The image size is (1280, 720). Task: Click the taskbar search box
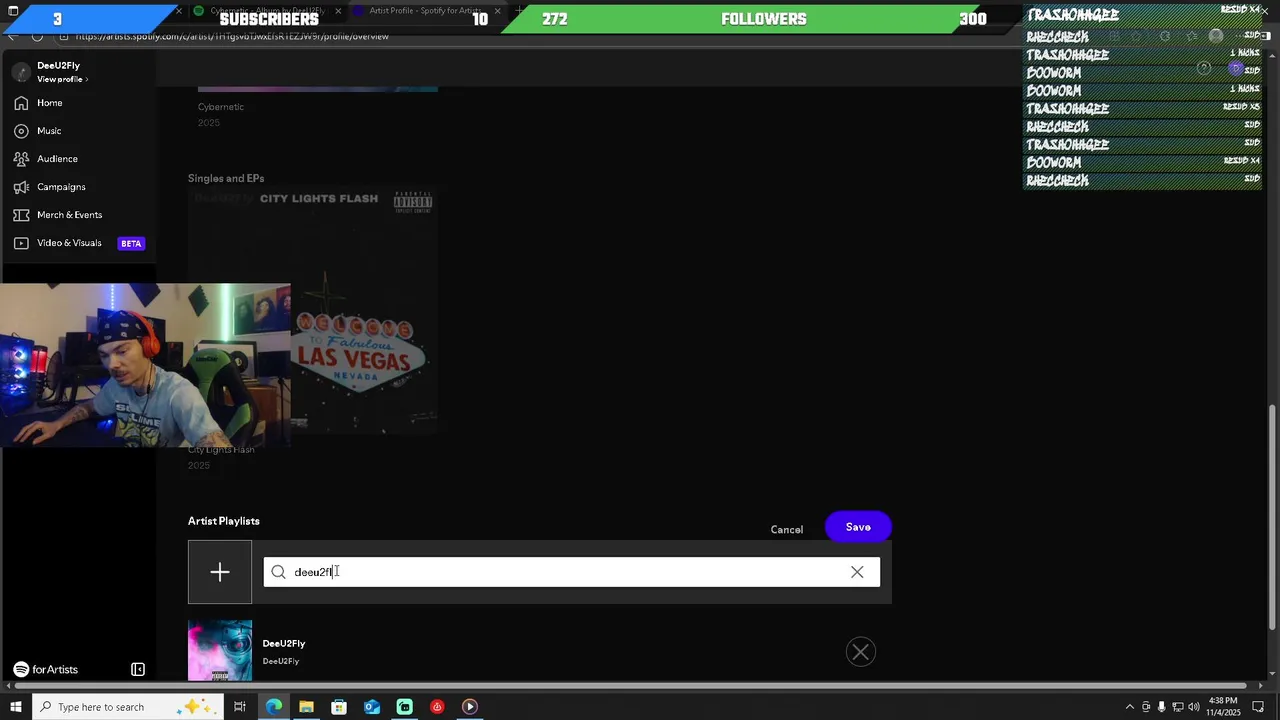pyautogui.click(x=126, y=707)
